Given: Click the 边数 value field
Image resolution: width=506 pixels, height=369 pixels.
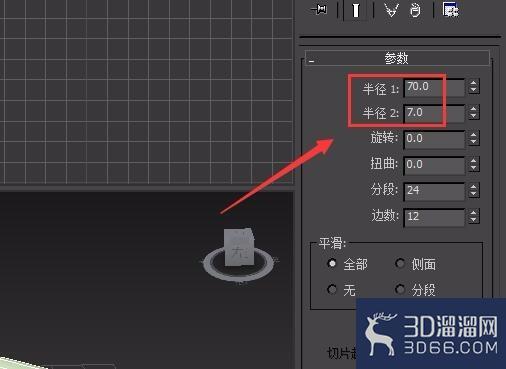Looking at the screenshot, I should point(434,217).
